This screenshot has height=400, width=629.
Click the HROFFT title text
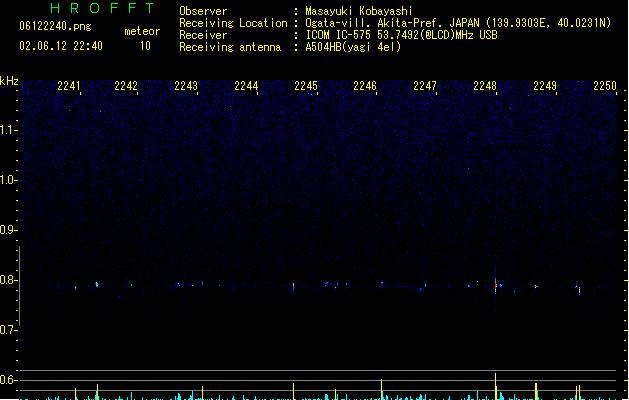pos(102,8)
